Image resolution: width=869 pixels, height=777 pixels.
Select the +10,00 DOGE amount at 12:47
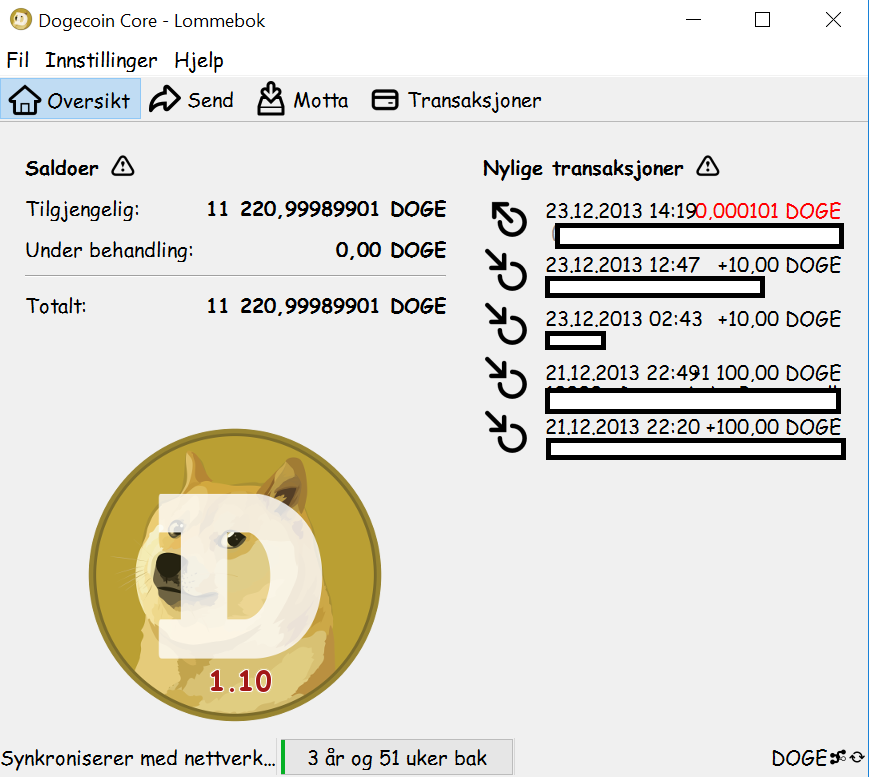point(779,265)
